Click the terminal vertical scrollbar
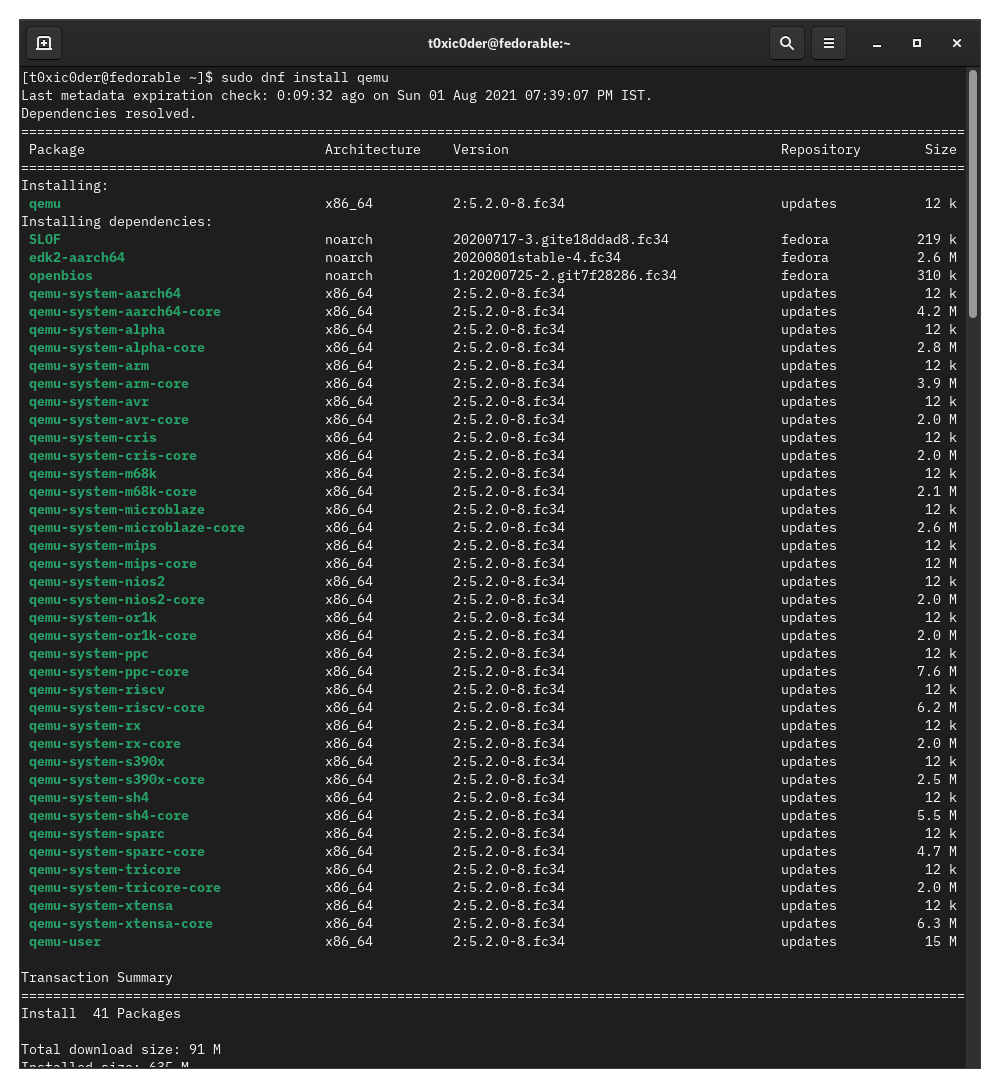Screen dimensions: 1000x1088 973,194
